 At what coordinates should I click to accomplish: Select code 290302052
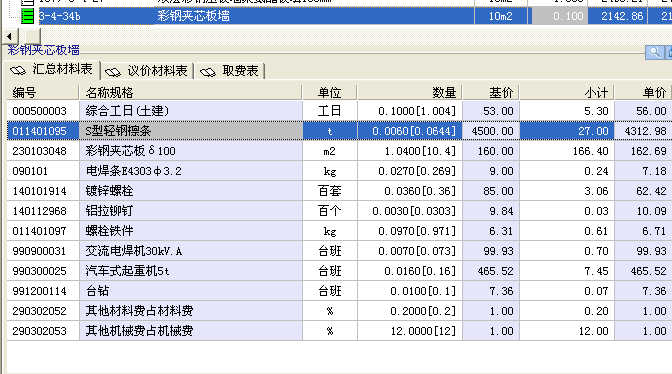coord(43,311)
